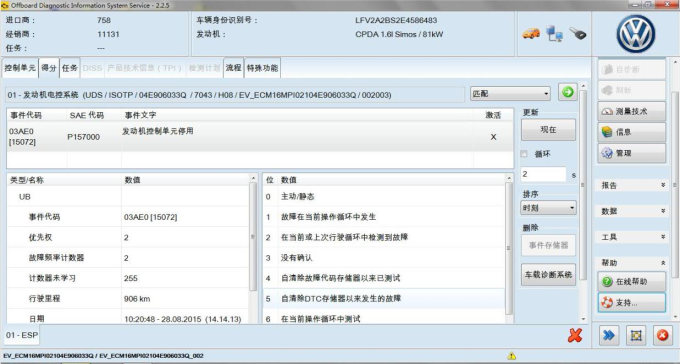680x364 pixels.
Task: Click the Volkswagen logo
Action: 636,34
